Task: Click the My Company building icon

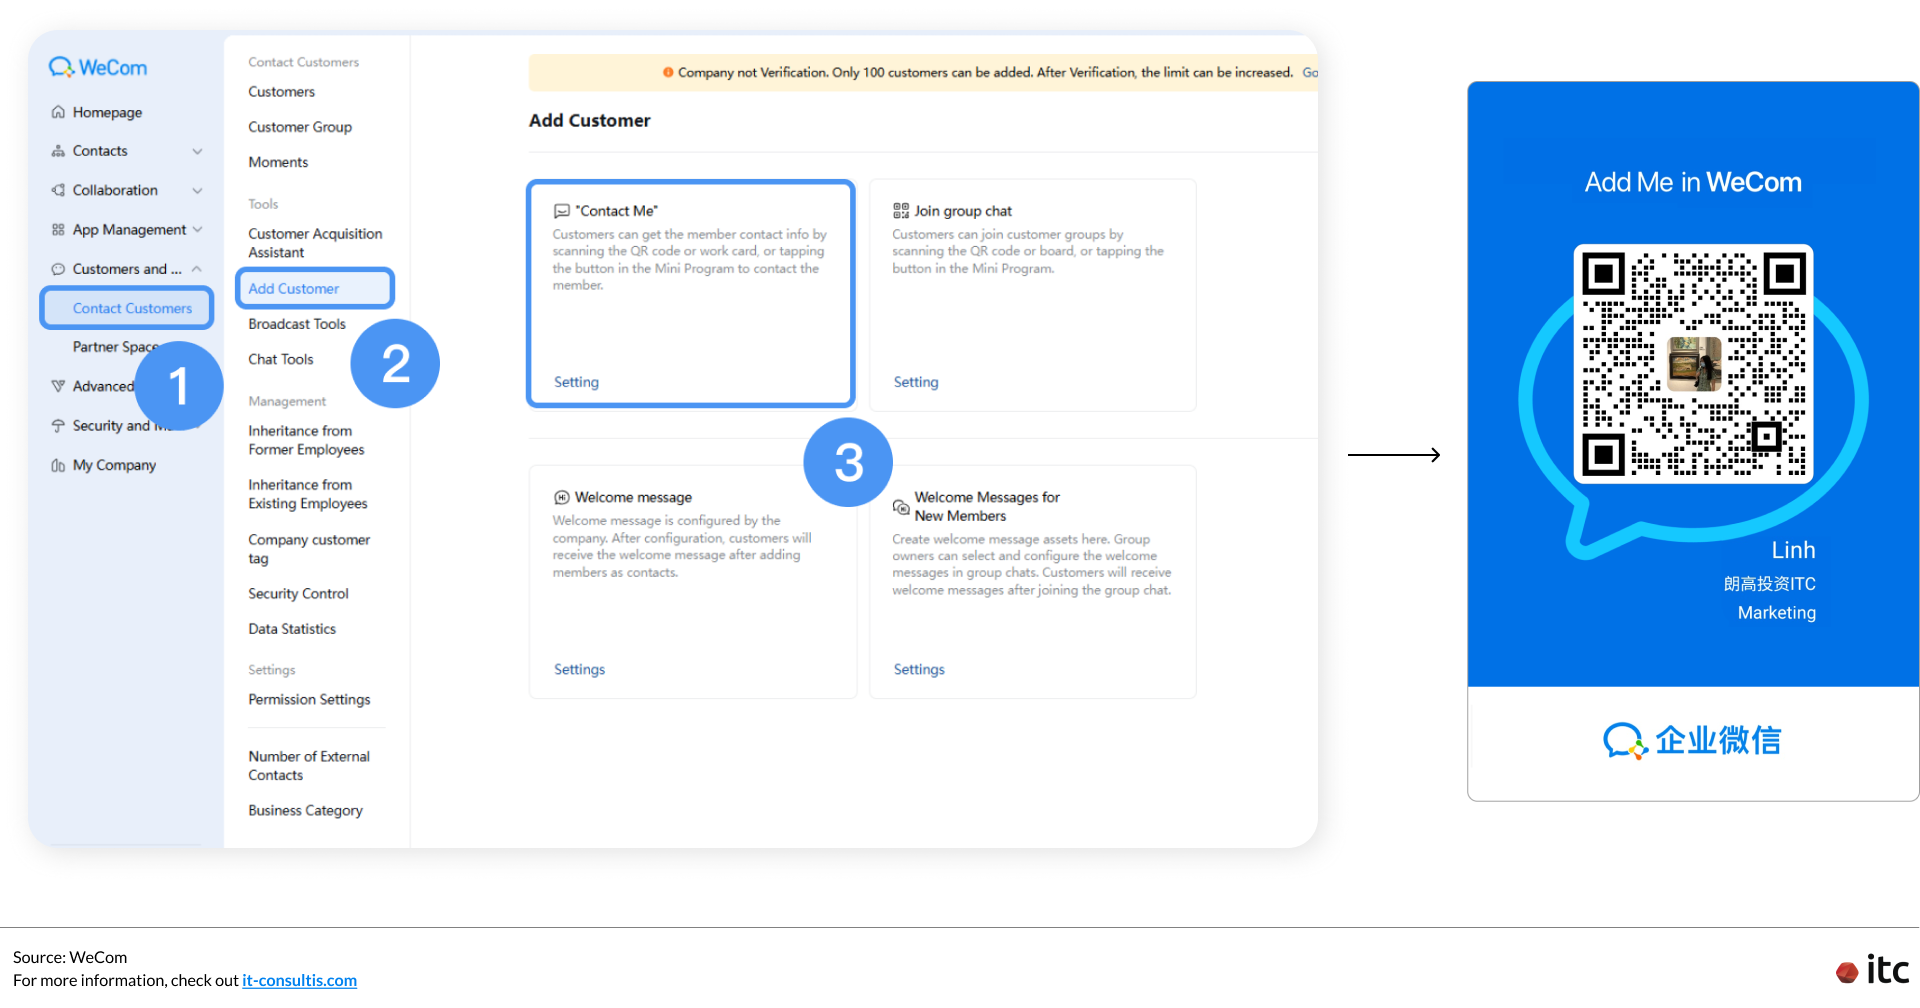Action: coord(58,465)
